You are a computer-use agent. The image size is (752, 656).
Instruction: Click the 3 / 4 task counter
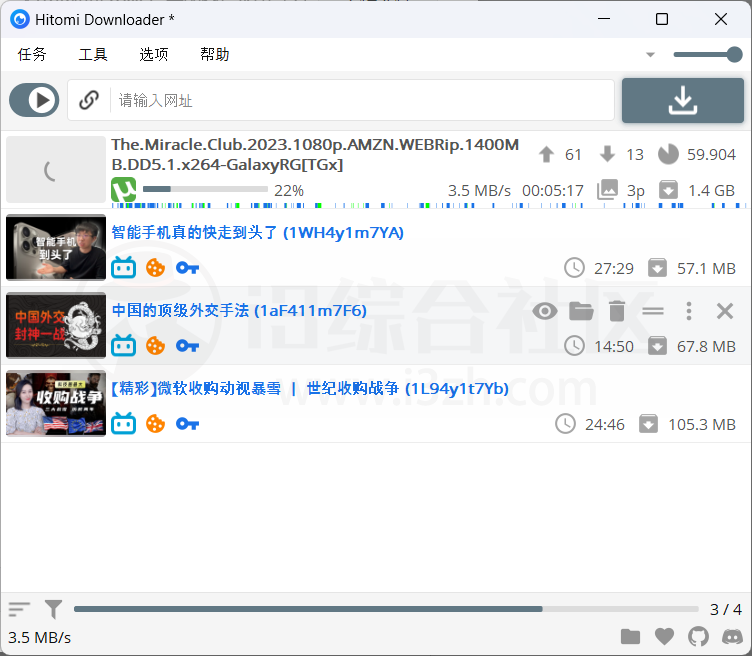coord(726,609)
